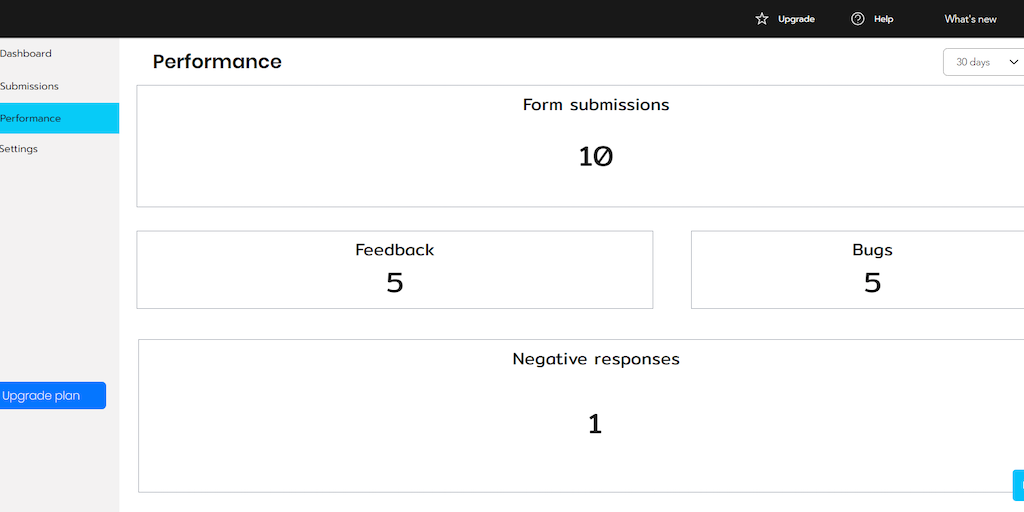This screenshot has width=1024, height=512.
Task: Click the question mark Help icon
Action: (x=857, y=19)
